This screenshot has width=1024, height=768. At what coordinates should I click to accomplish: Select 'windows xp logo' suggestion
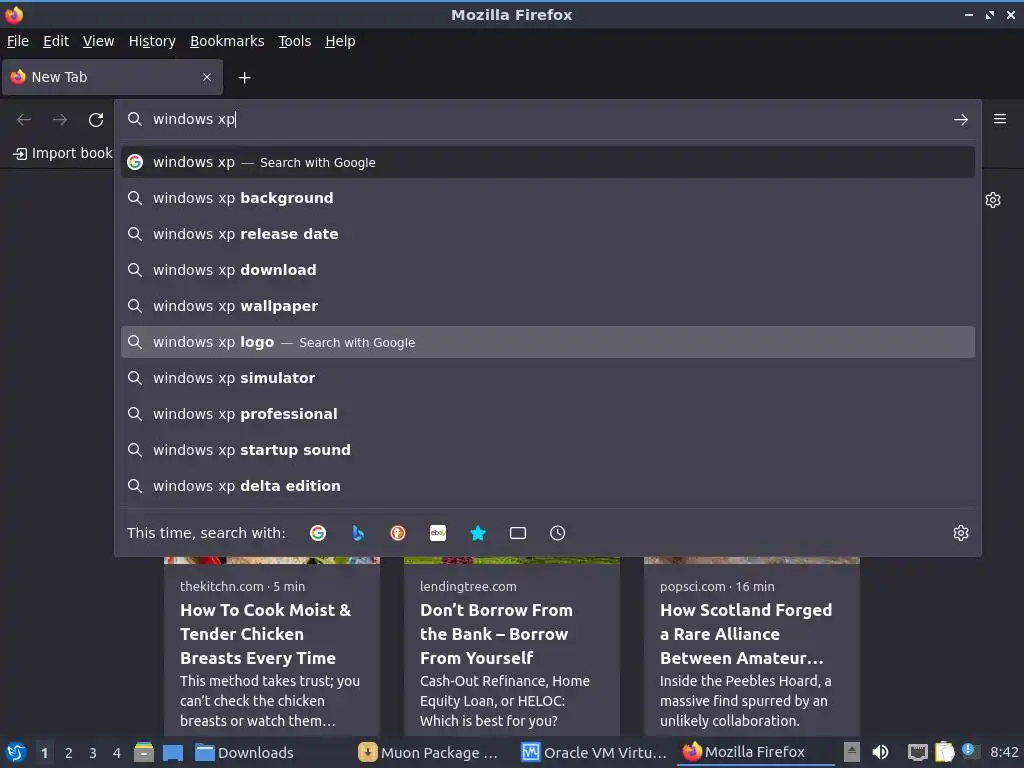(548, 342)
